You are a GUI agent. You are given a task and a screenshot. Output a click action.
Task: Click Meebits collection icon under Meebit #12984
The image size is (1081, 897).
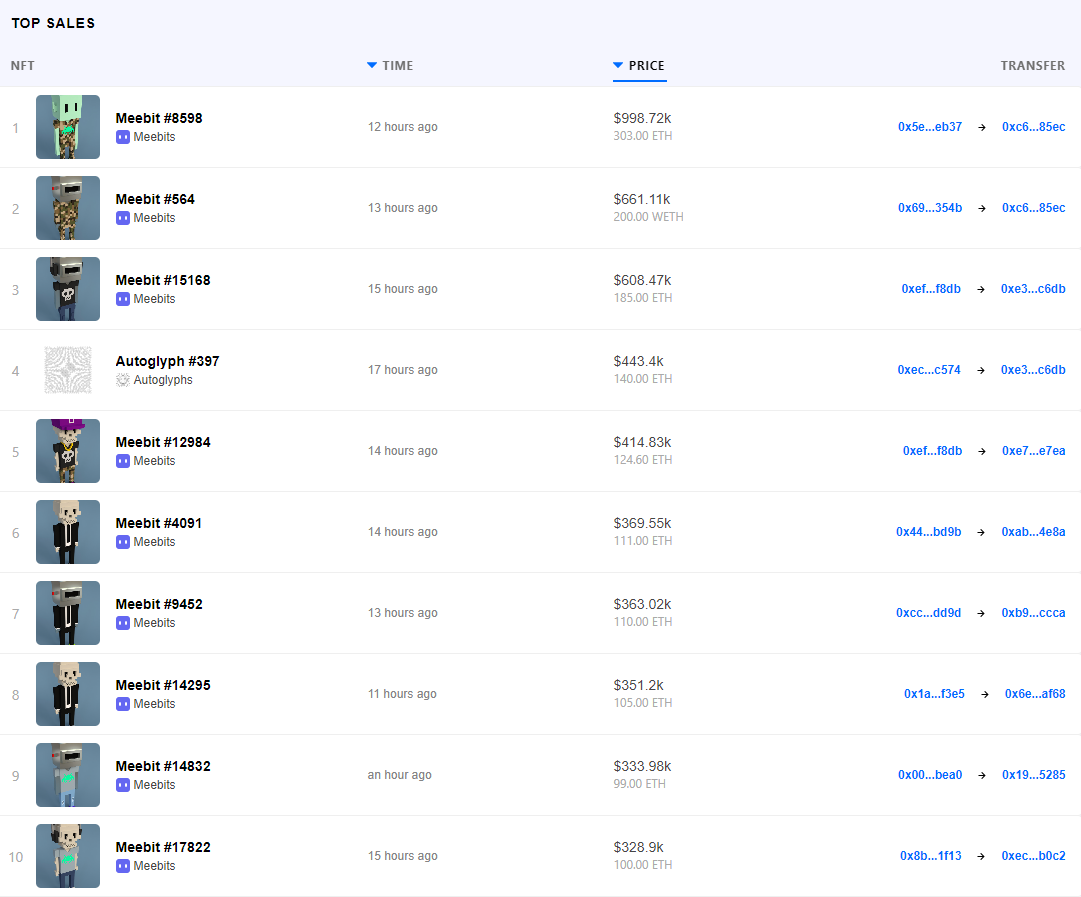(123, 461)
